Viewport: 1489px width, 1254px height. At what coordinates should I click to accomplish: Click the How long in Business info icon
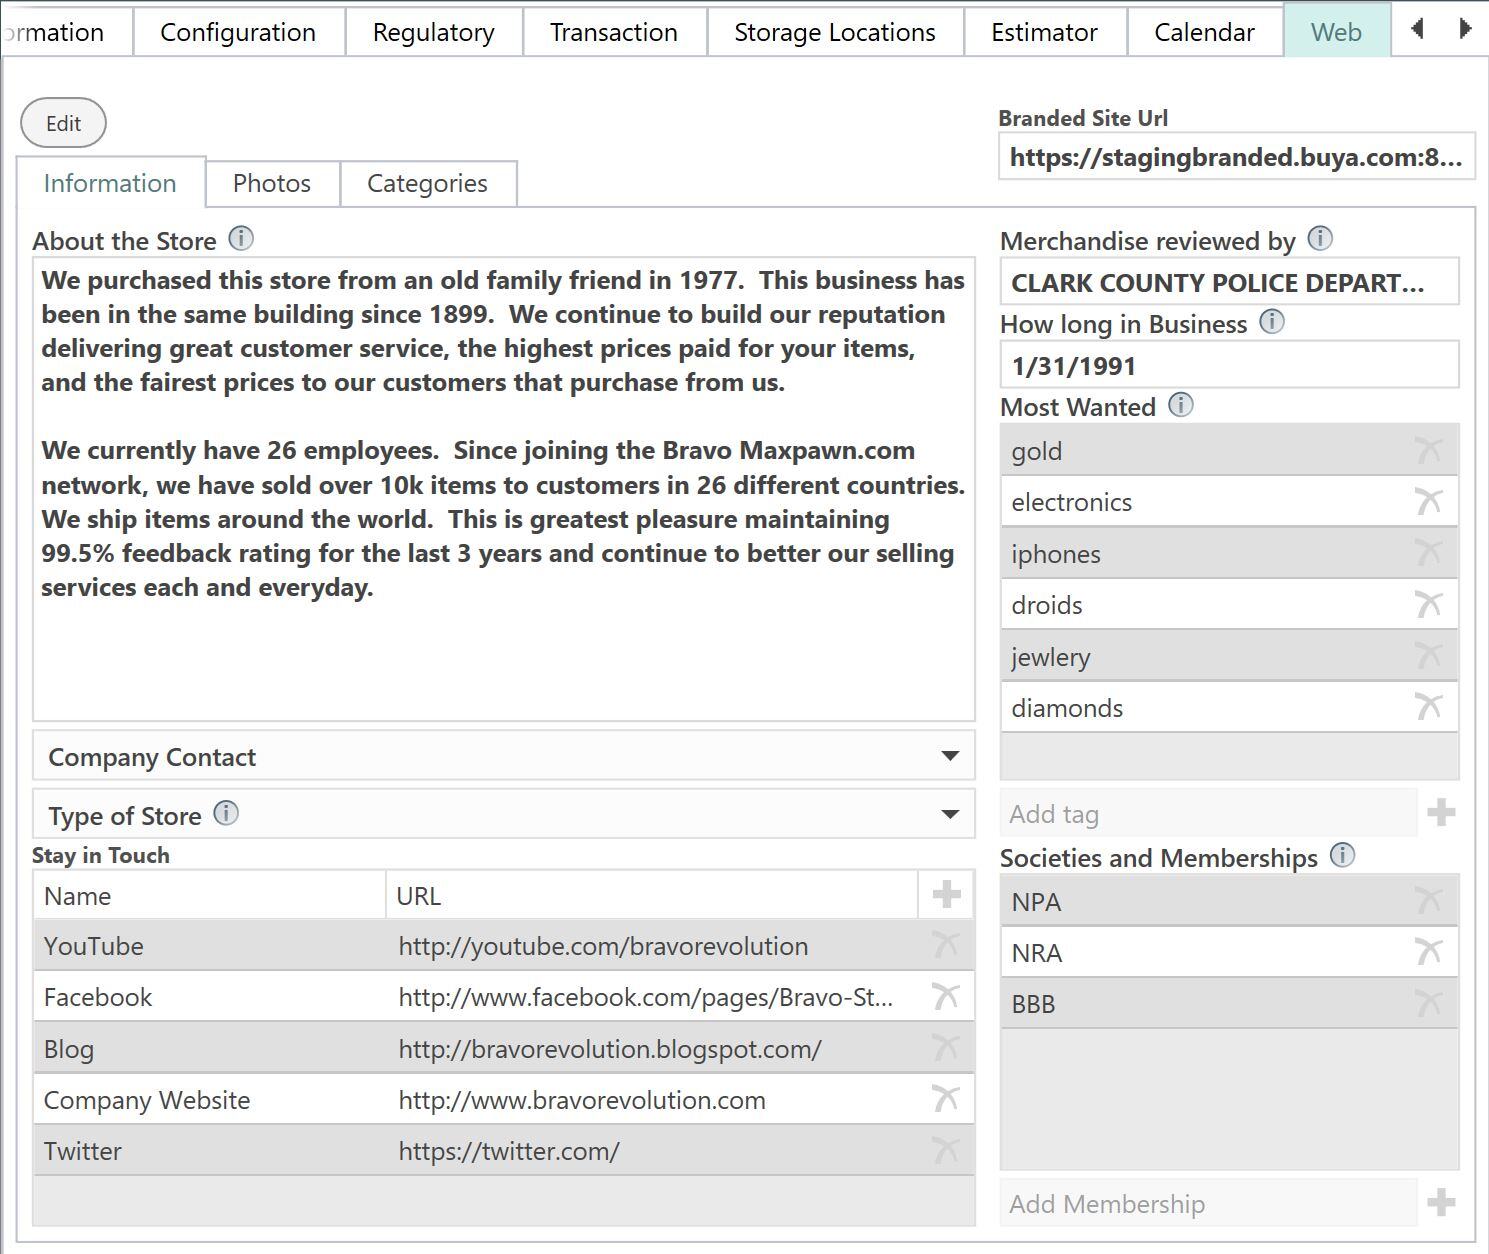[x=1271, y=322]
